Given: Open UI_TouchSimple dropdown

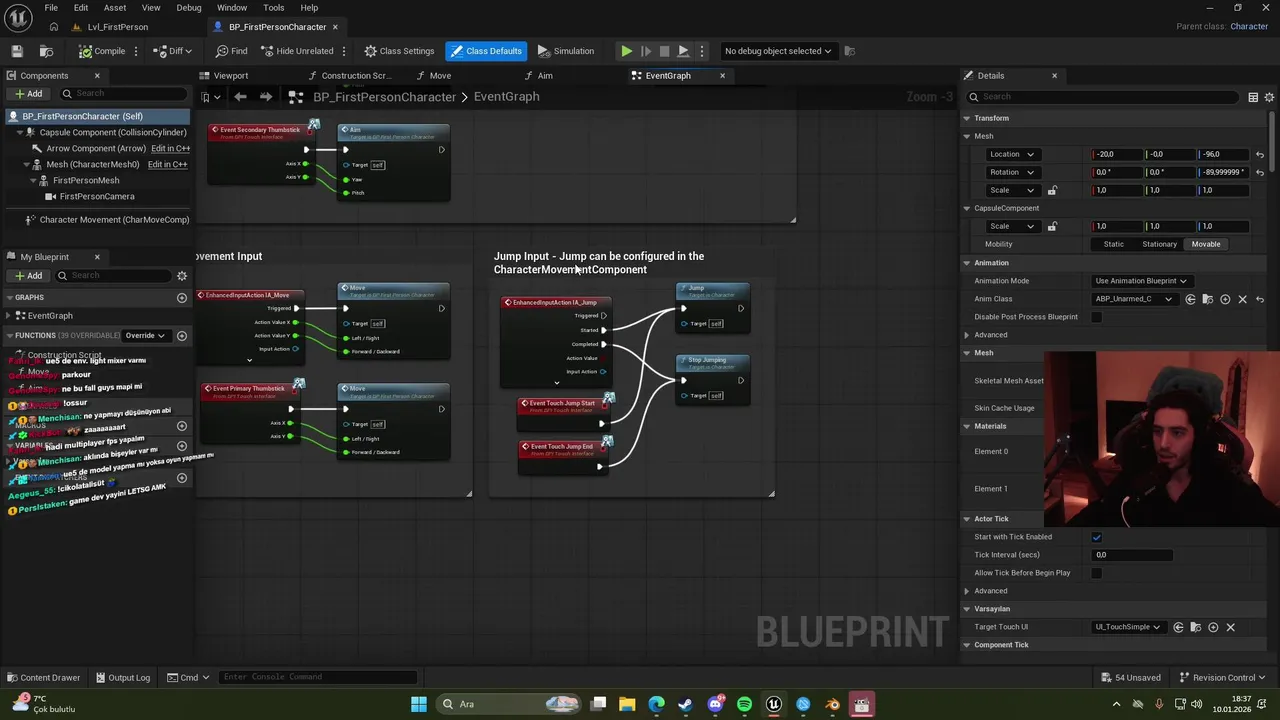Looking at the screenshot, I should [1128, 627].
